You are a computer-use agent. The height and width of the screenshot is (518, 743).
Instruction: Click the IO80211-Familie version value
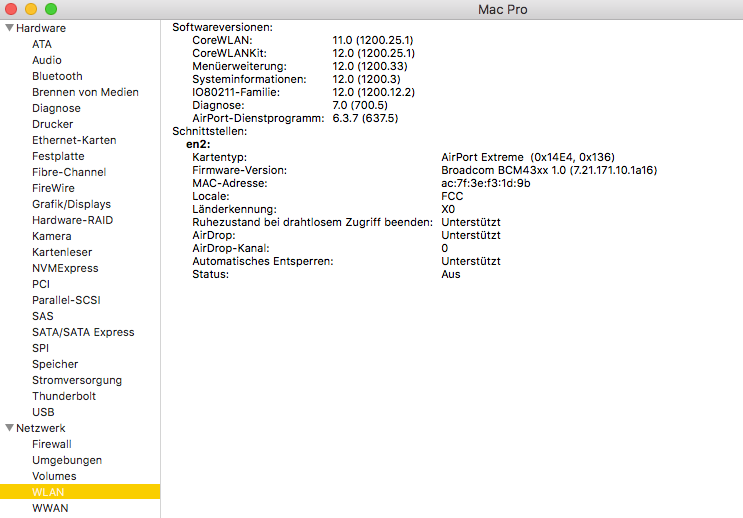click(x=373, y=92)
